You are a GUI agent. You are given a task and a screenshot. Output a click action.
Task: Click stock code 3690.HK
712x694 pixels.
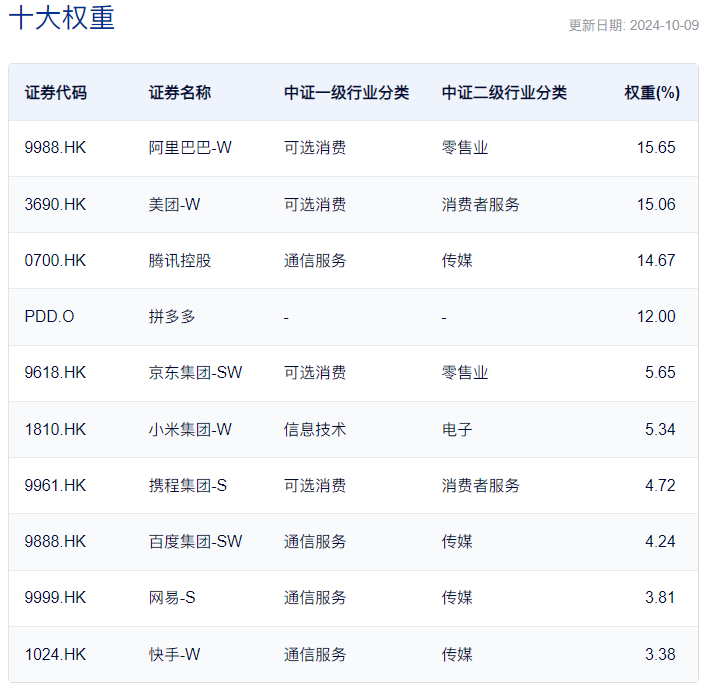point(55,204)
